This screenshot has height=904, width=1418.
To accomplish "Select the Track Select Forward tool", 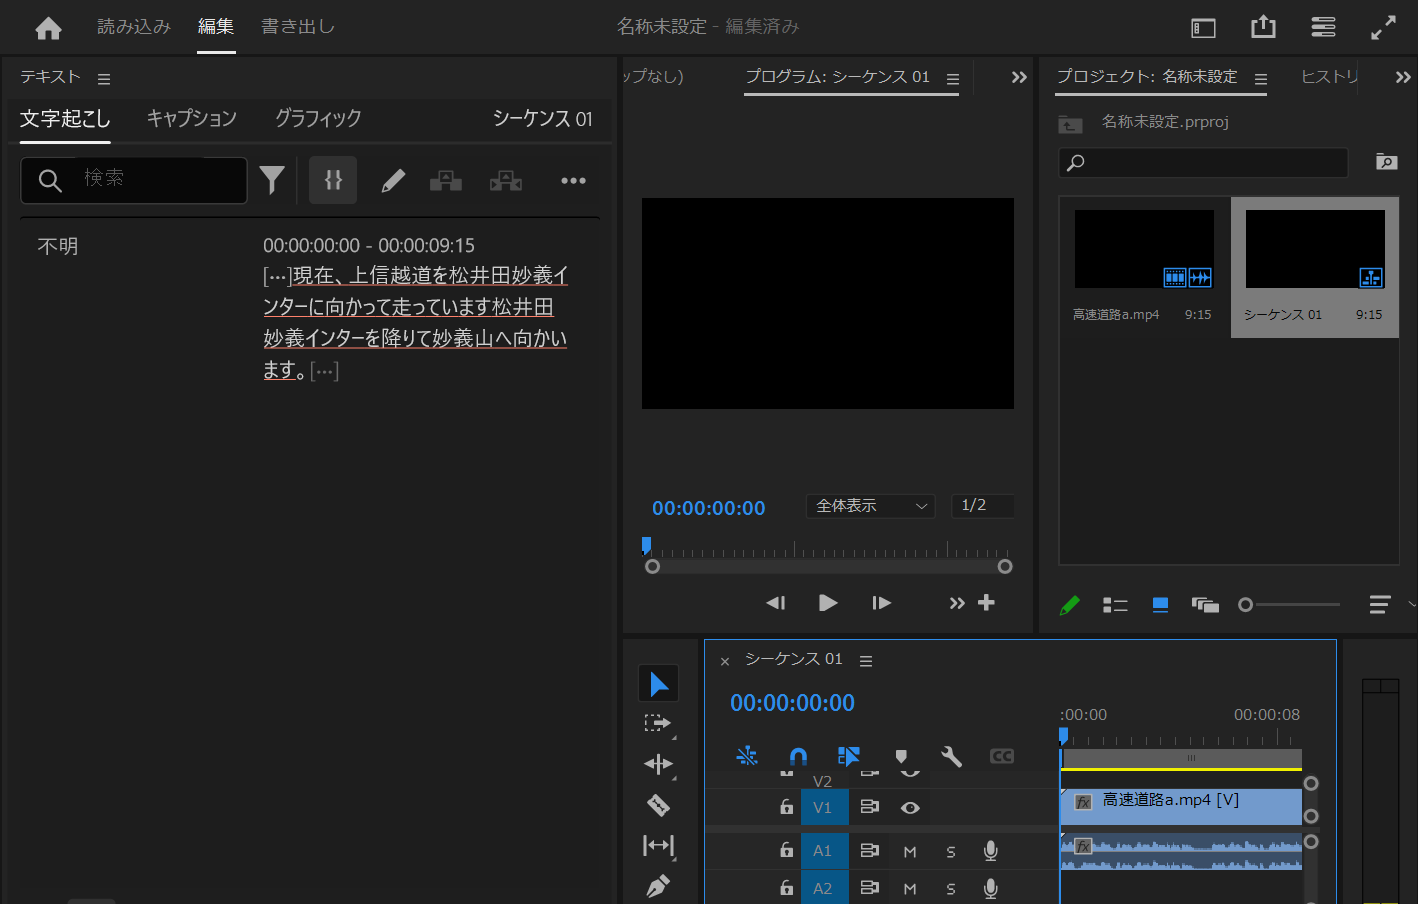I will [658, 722].
